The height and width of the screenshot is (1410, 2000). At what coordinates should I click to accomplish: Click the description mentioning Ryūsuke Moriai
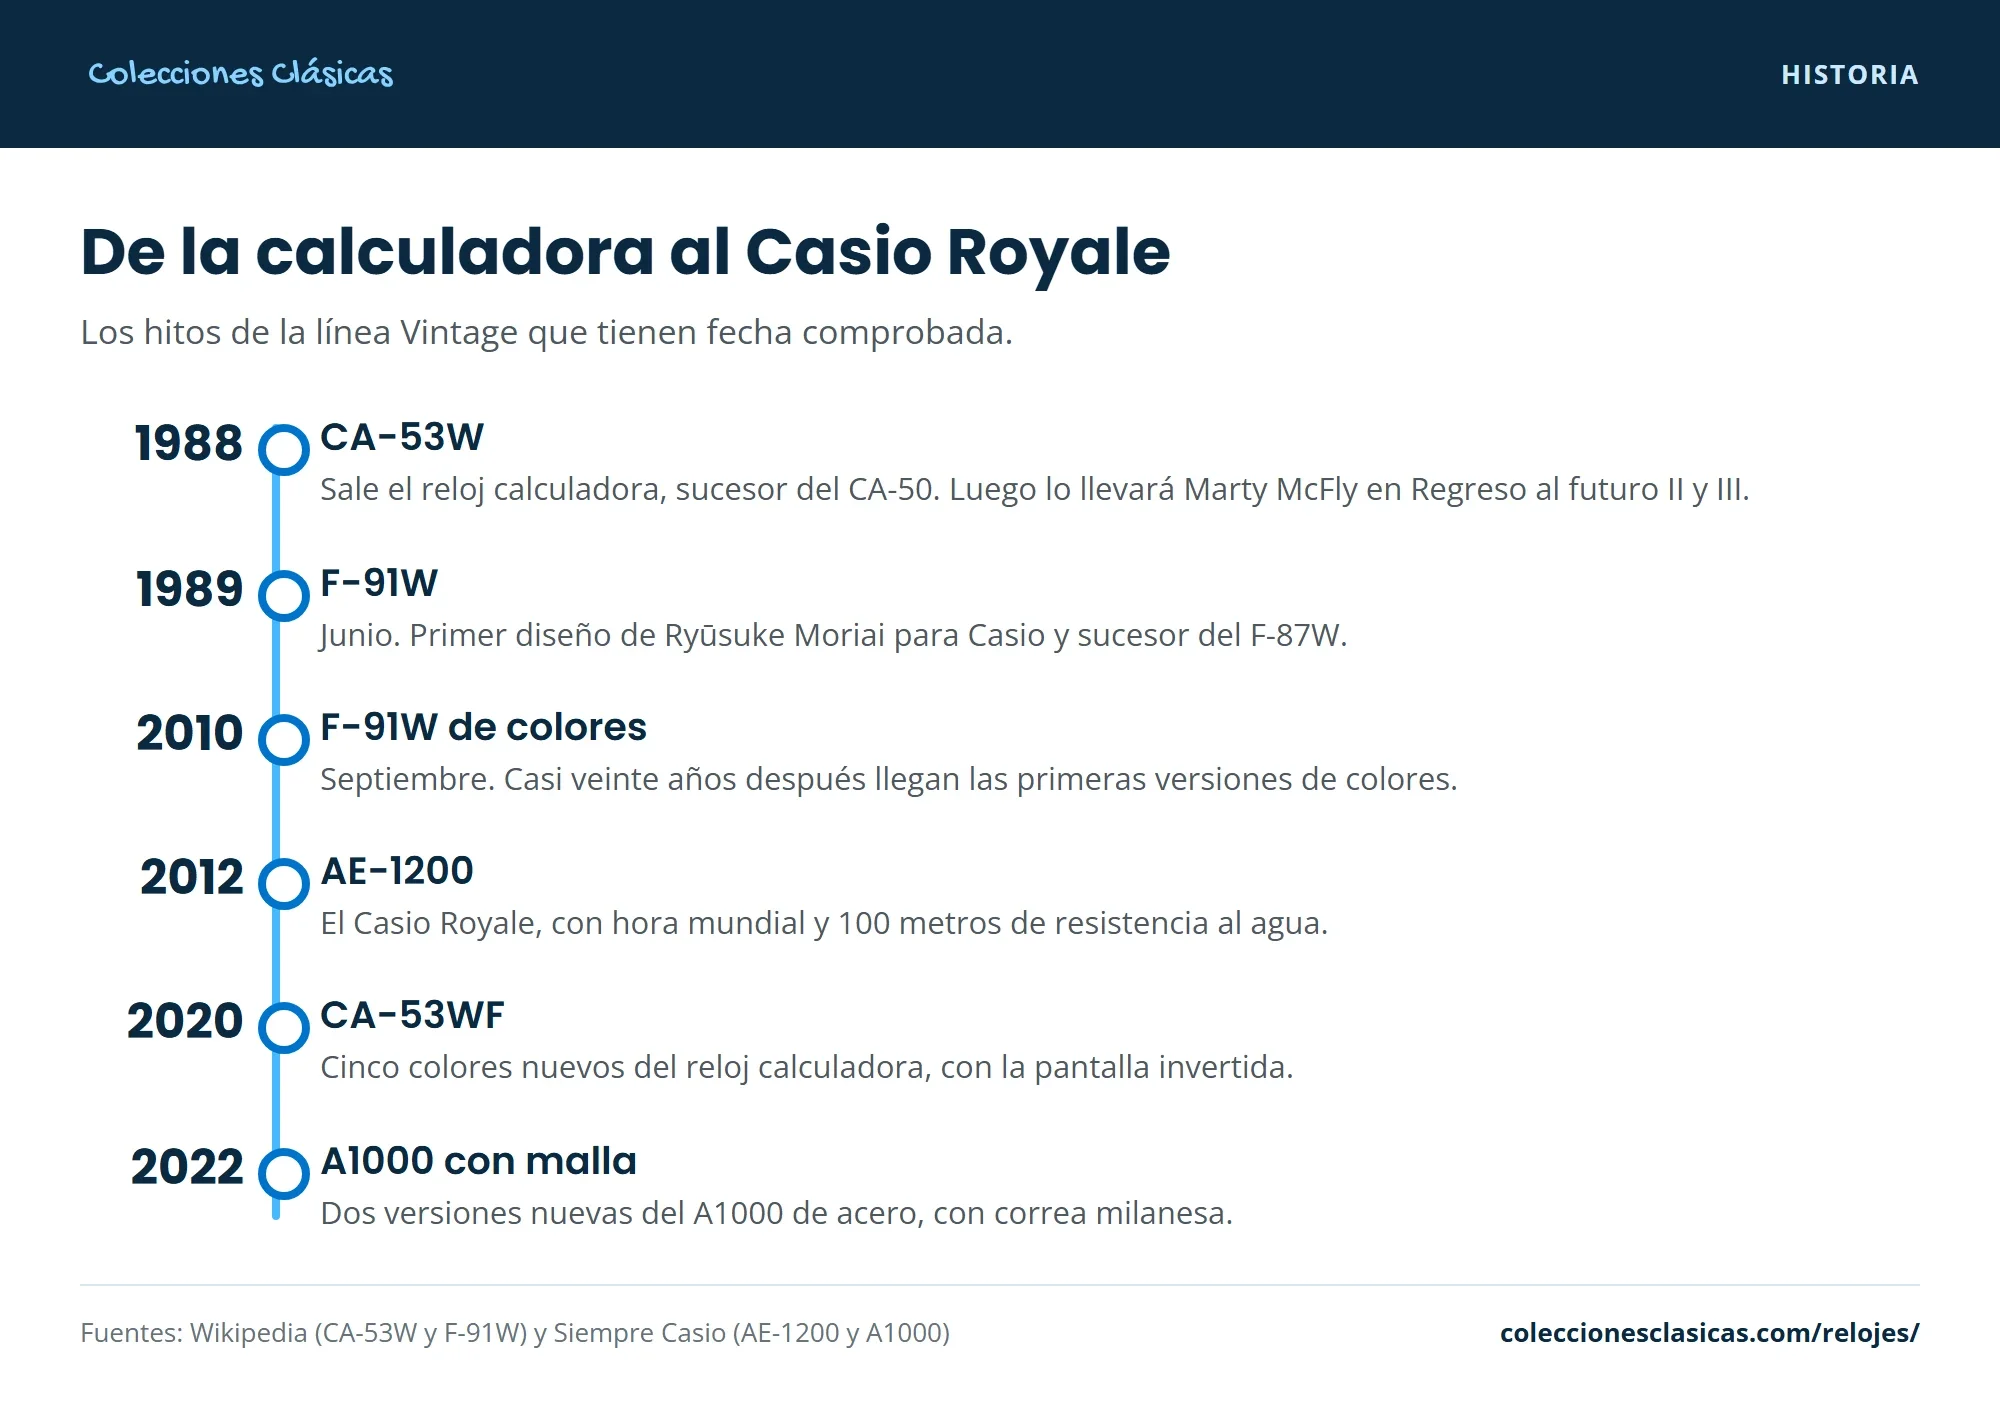[834, 636]
